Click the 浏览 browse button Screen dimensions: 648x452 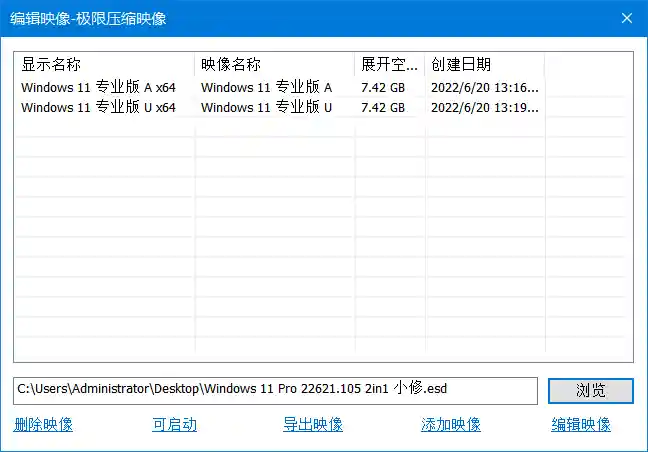click(591, 390)
